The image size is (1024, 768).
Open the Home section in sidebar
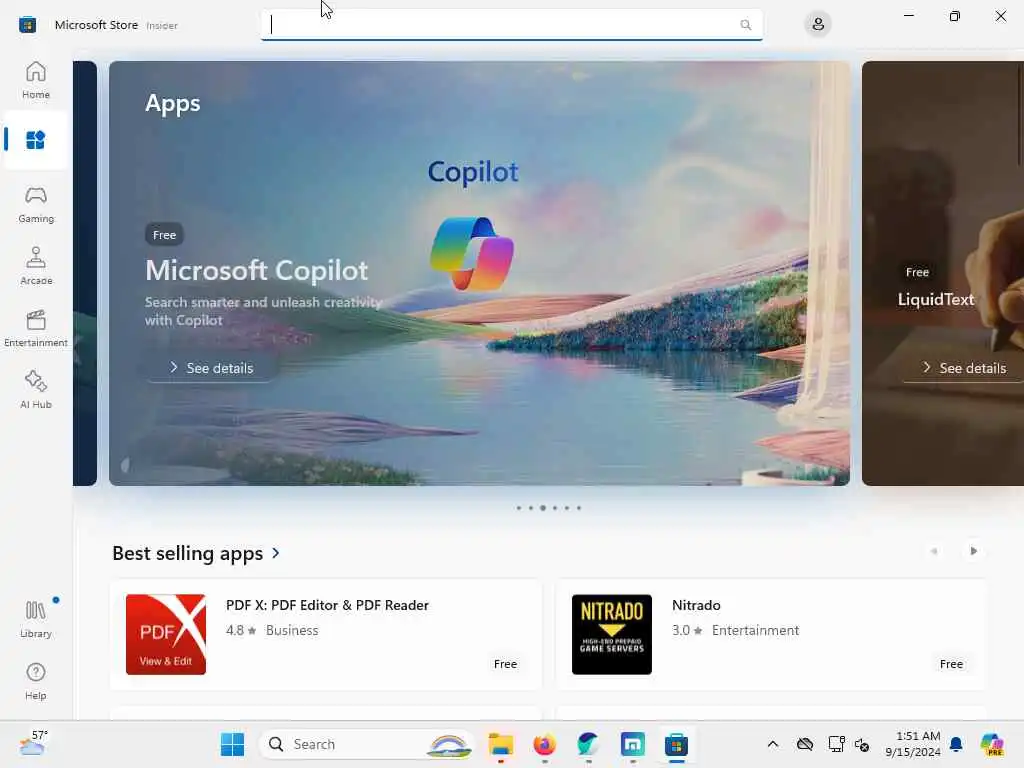tap(35, 80)
